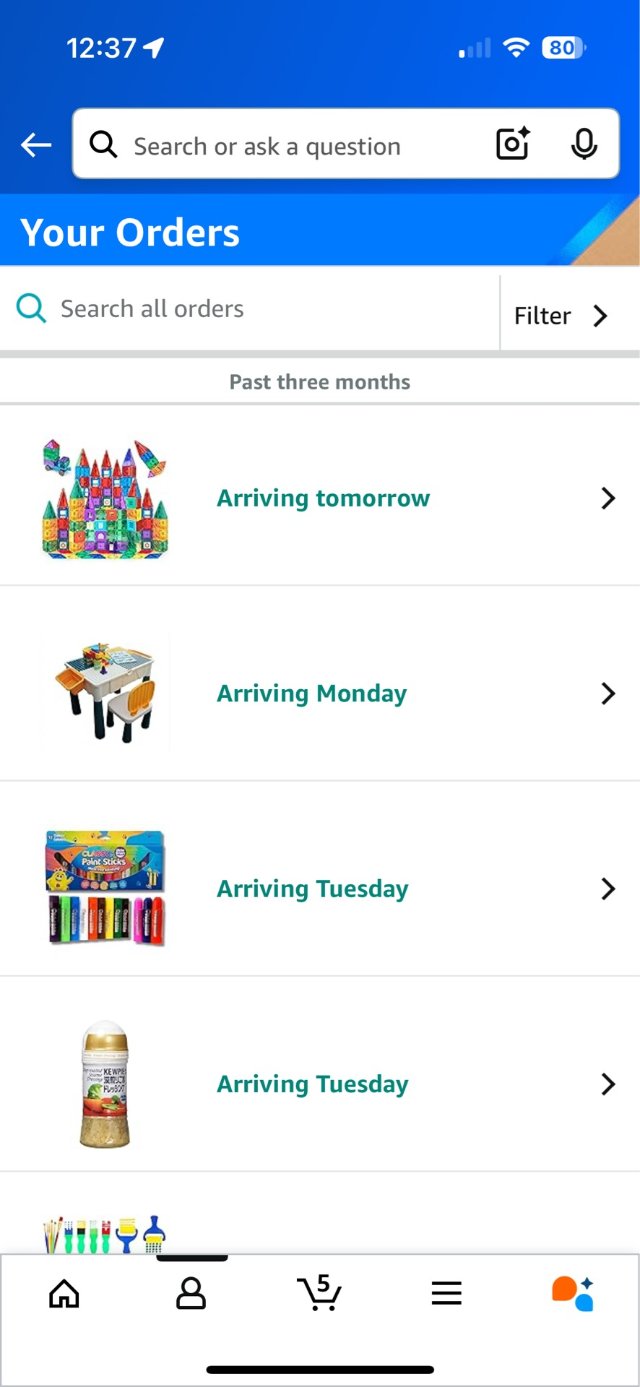Tap the back arrow icon

pyautogui.click(x=36, y=146)
